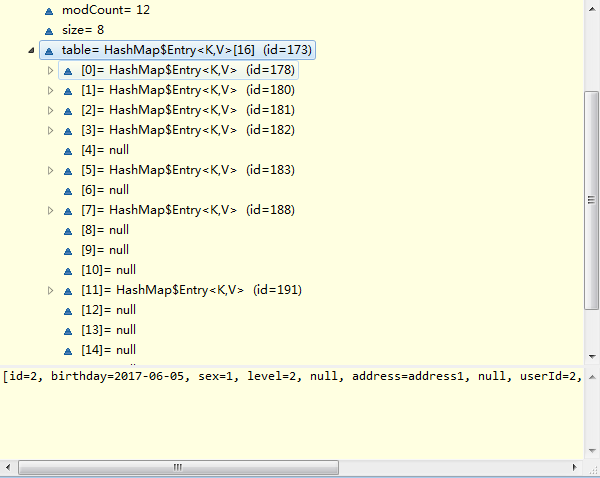Click the icon next to [9]= null
Screen dimensions: 600x478
[x=68, y=251]
